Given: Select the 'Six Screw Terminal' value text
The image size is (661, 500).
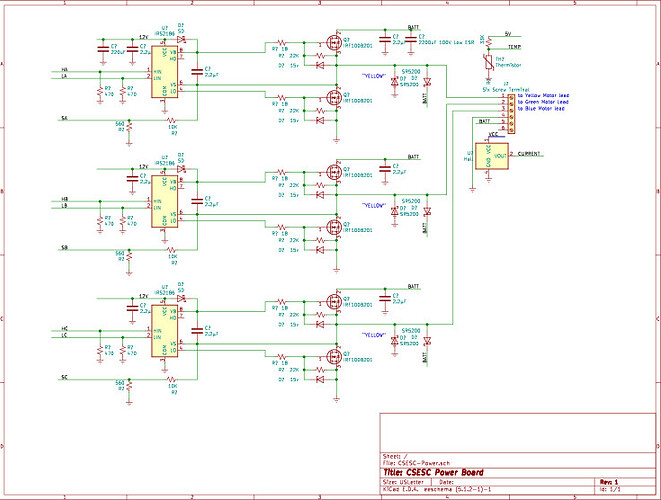Looking at the screenshot, I should coord(506,90).
